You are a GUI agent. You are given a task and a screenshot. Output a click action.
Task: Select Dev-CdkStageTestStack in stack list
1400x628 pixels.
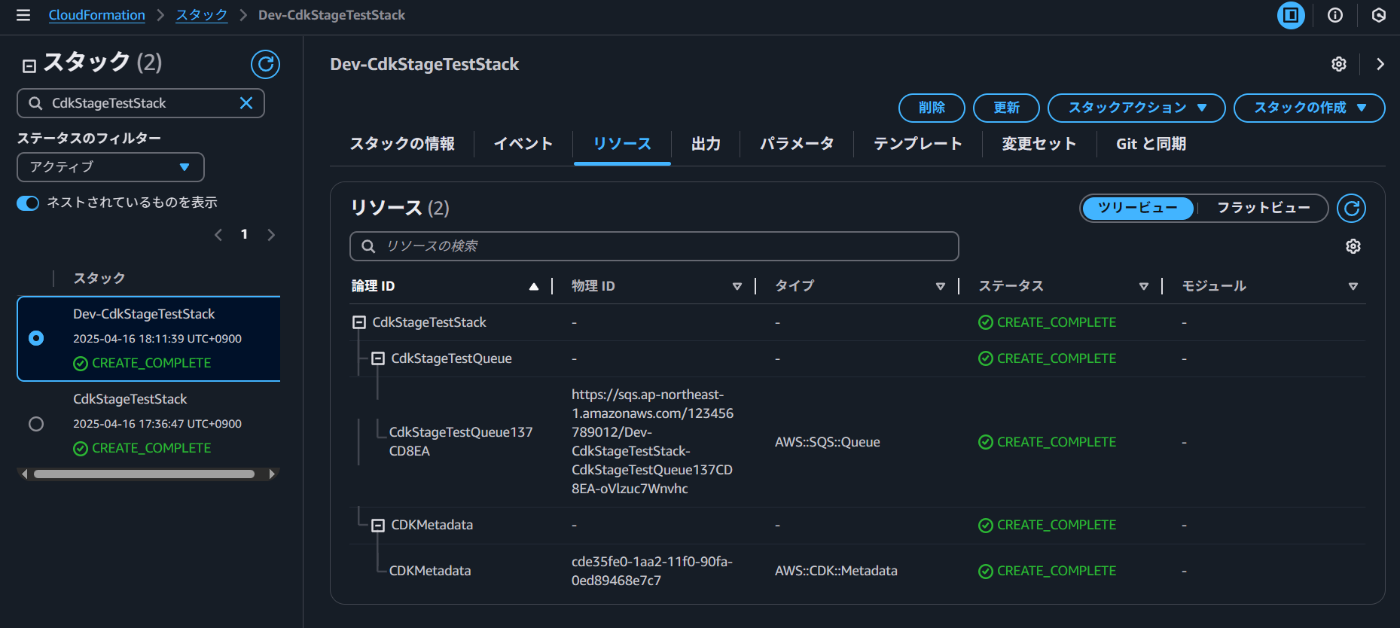[144, 314]
